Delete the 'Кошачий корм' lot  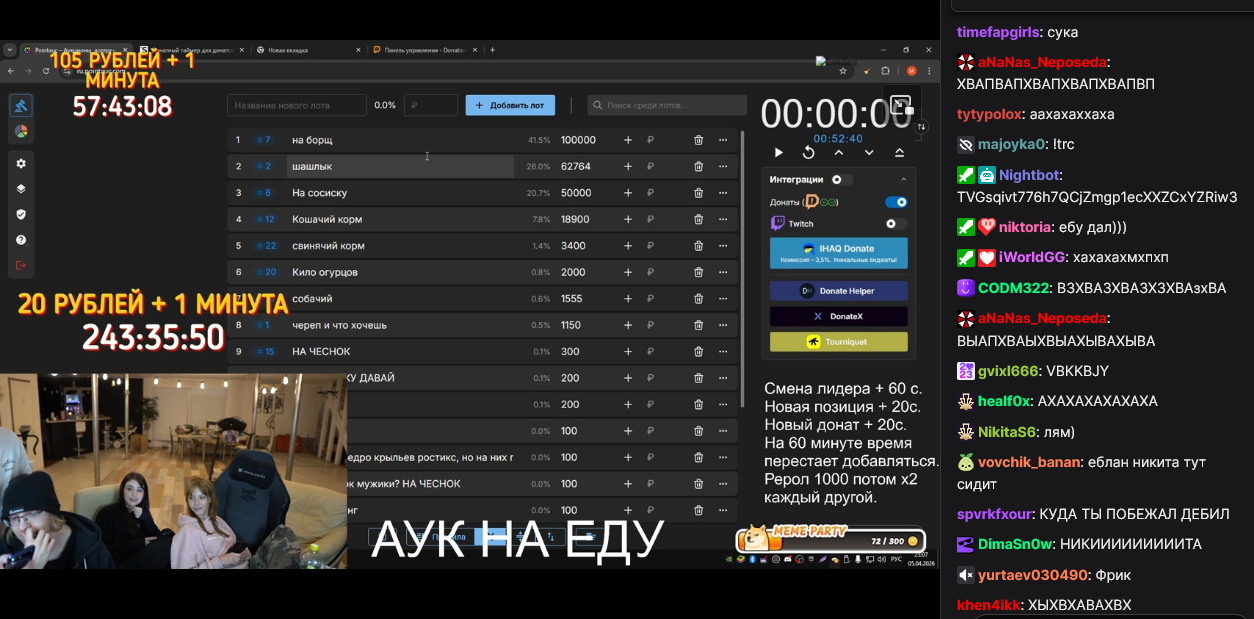(698, 219)
